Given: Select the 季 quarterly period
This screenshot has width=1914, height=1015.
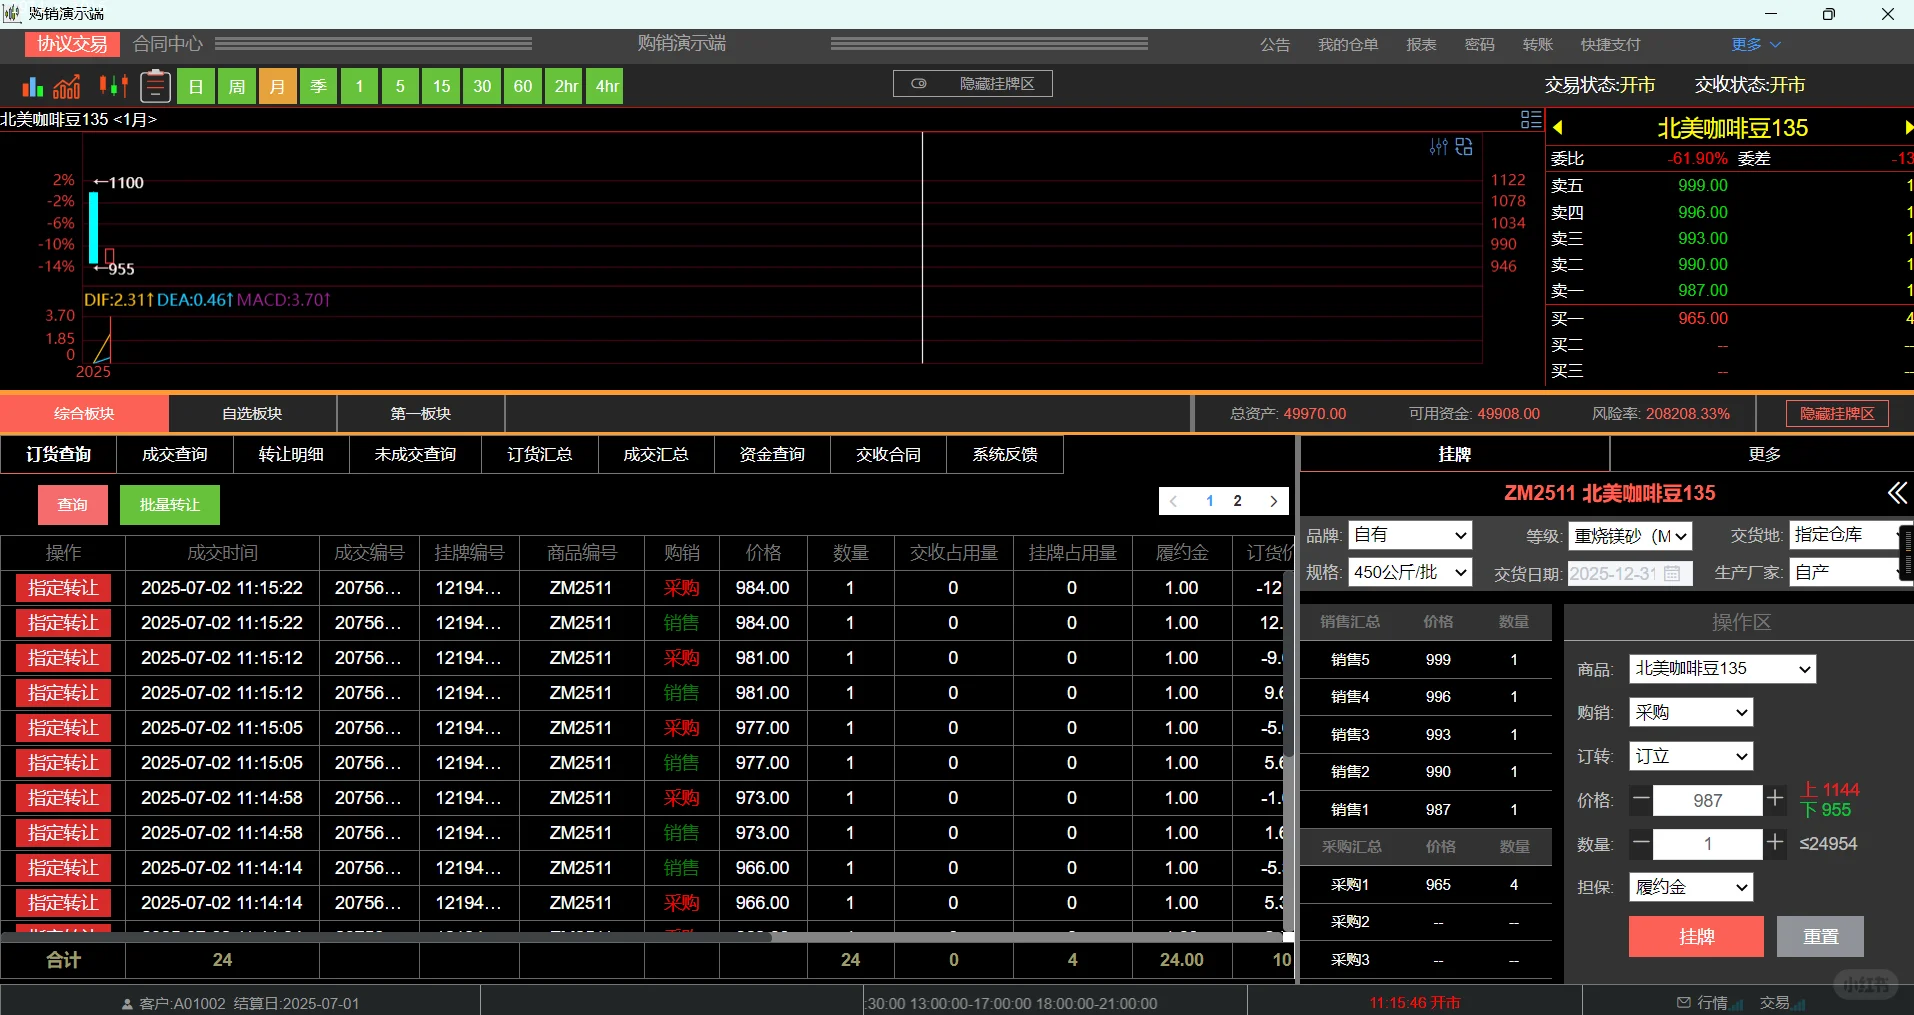Looking at the screenshot, I should point(319,86).
